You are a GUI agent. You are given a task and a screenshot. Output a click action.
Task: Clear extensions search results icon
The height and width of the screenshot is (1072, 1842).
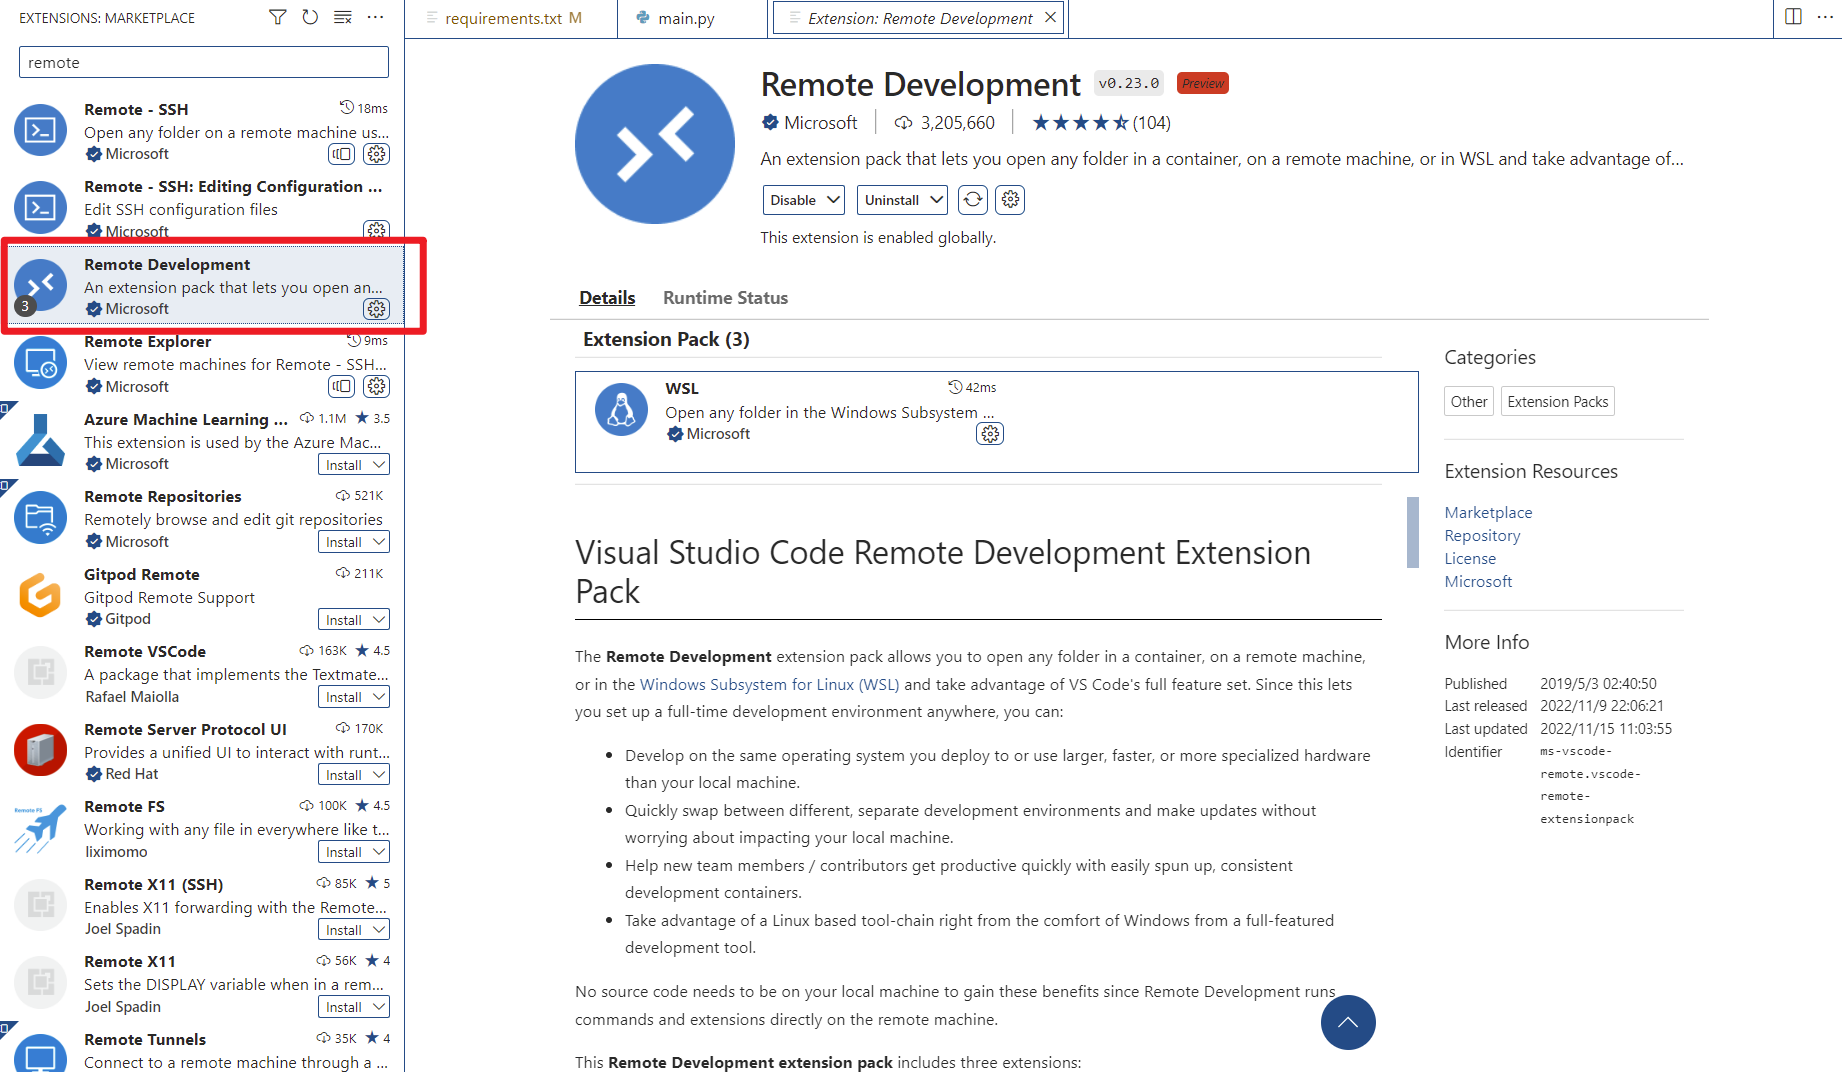coord(342,17)
